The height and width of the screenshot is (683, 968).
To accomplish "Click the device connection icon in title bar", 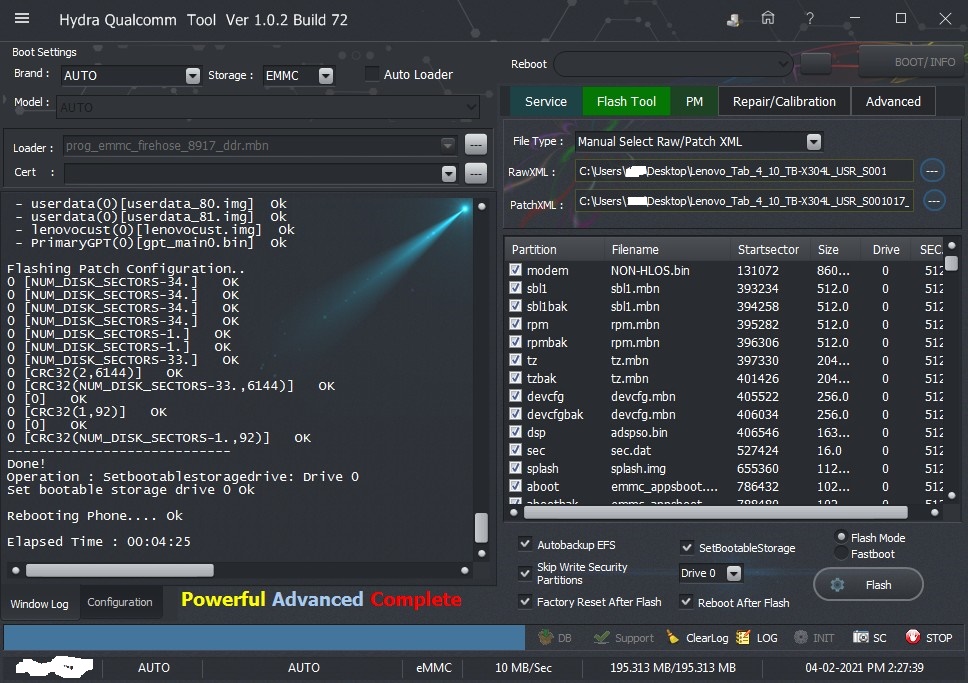I will (x=733, y=20).
